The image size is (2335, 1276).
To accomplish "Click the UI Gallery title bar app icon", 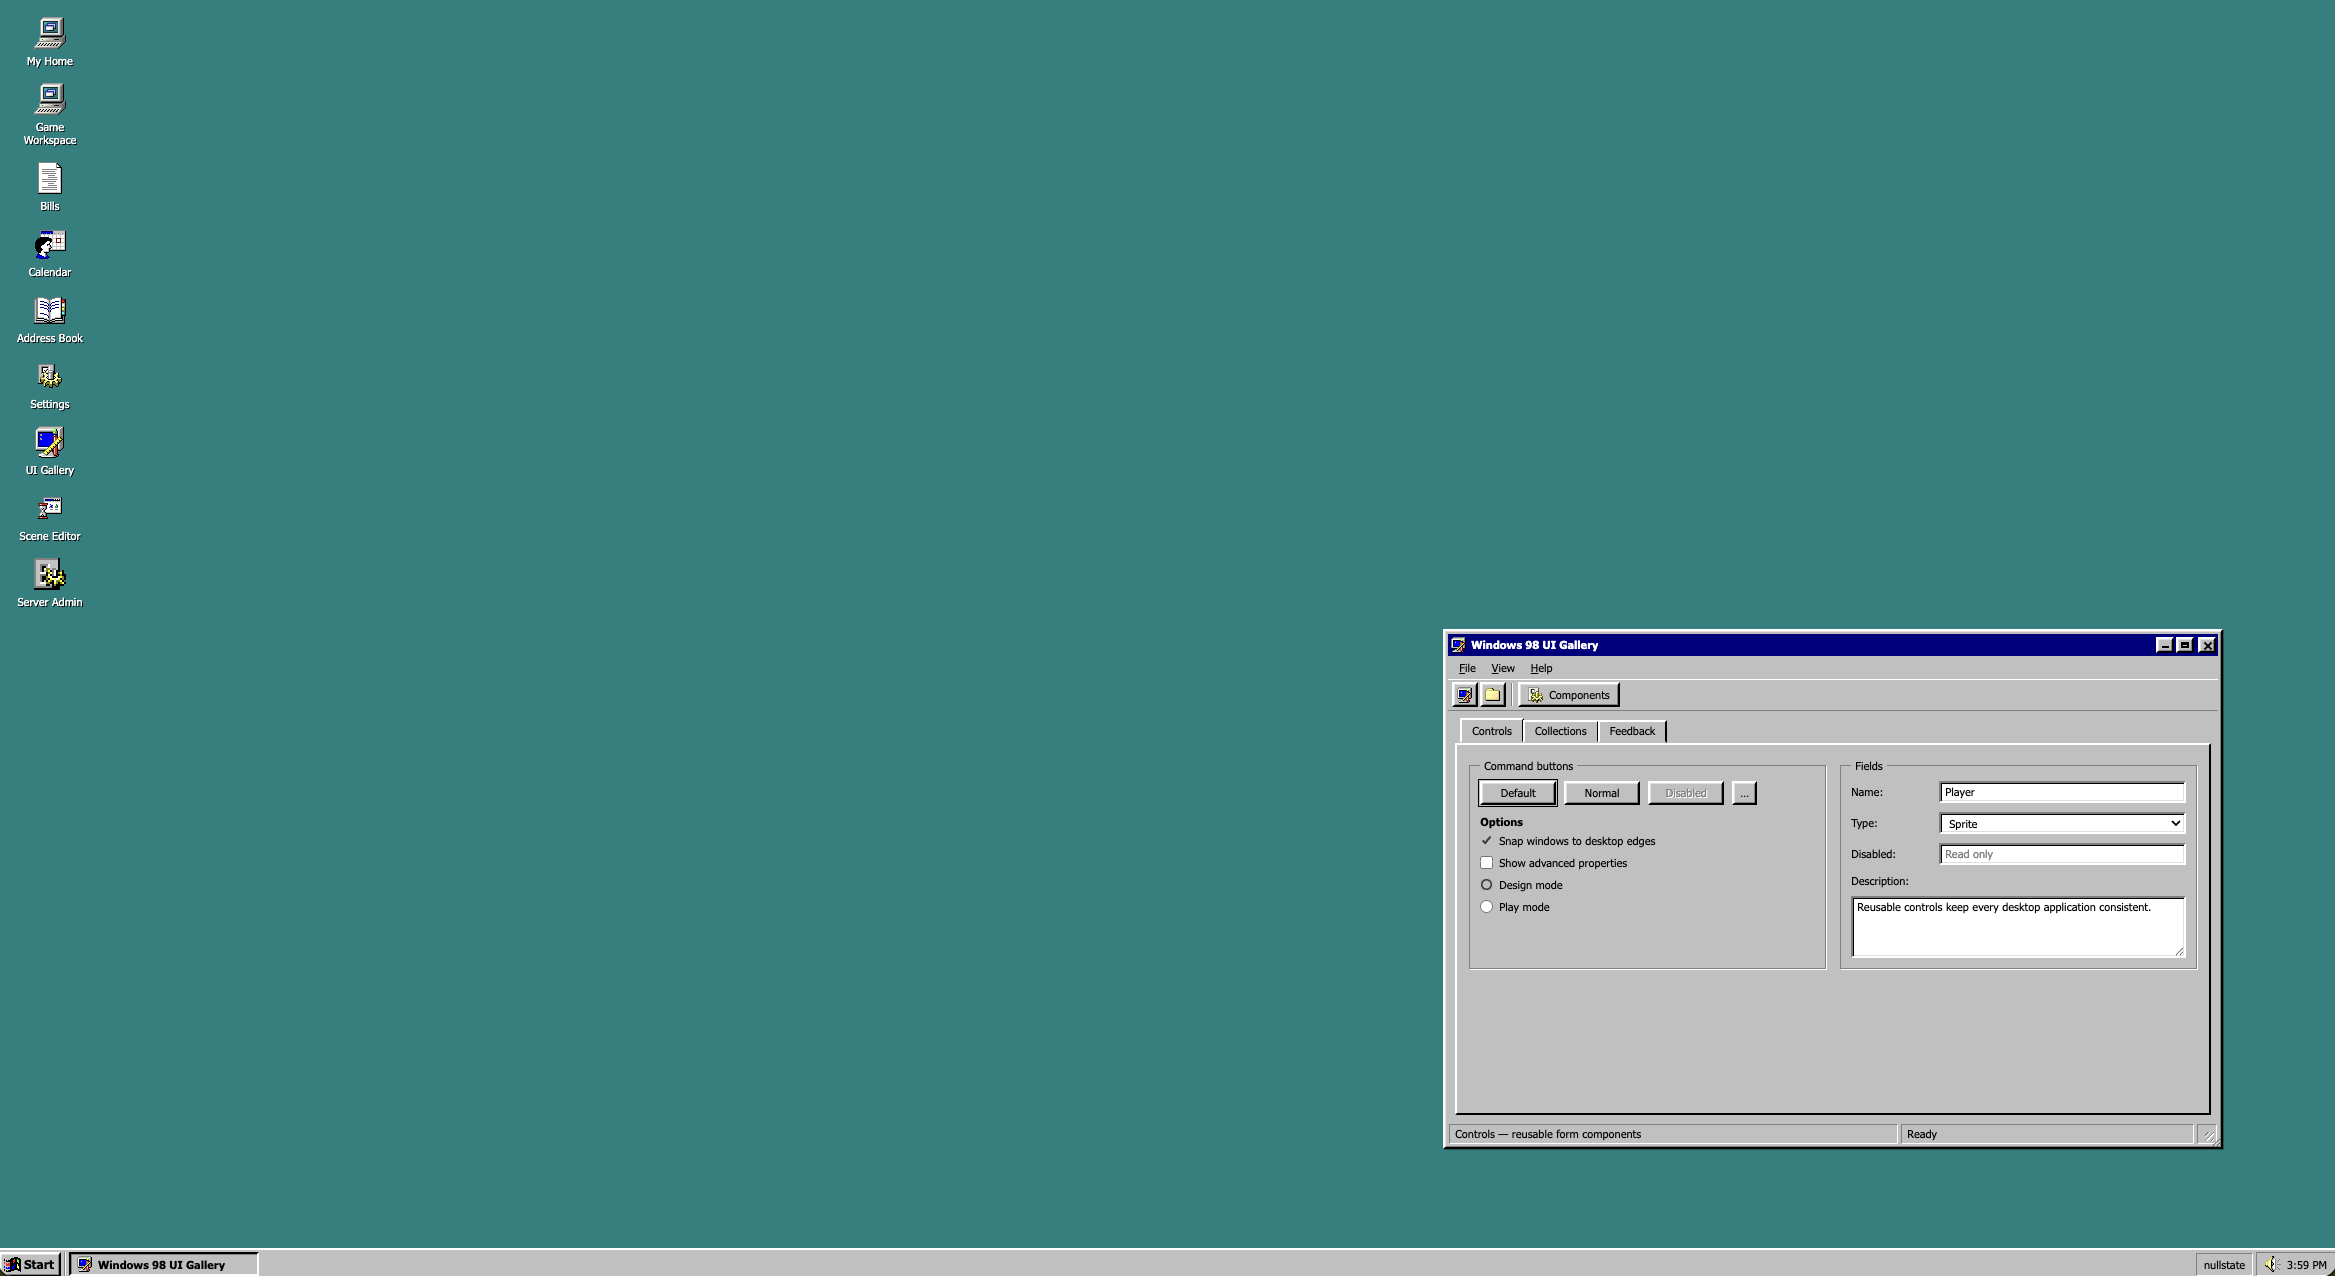I will (x=1458, y=645).
